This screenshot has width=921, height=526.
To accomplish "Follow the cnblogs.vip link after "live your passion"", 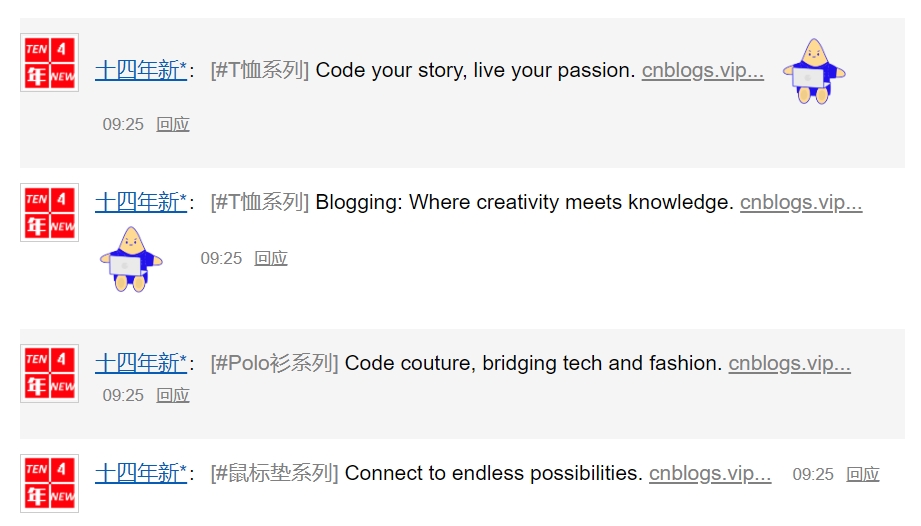I will click(x=702, y=70).
